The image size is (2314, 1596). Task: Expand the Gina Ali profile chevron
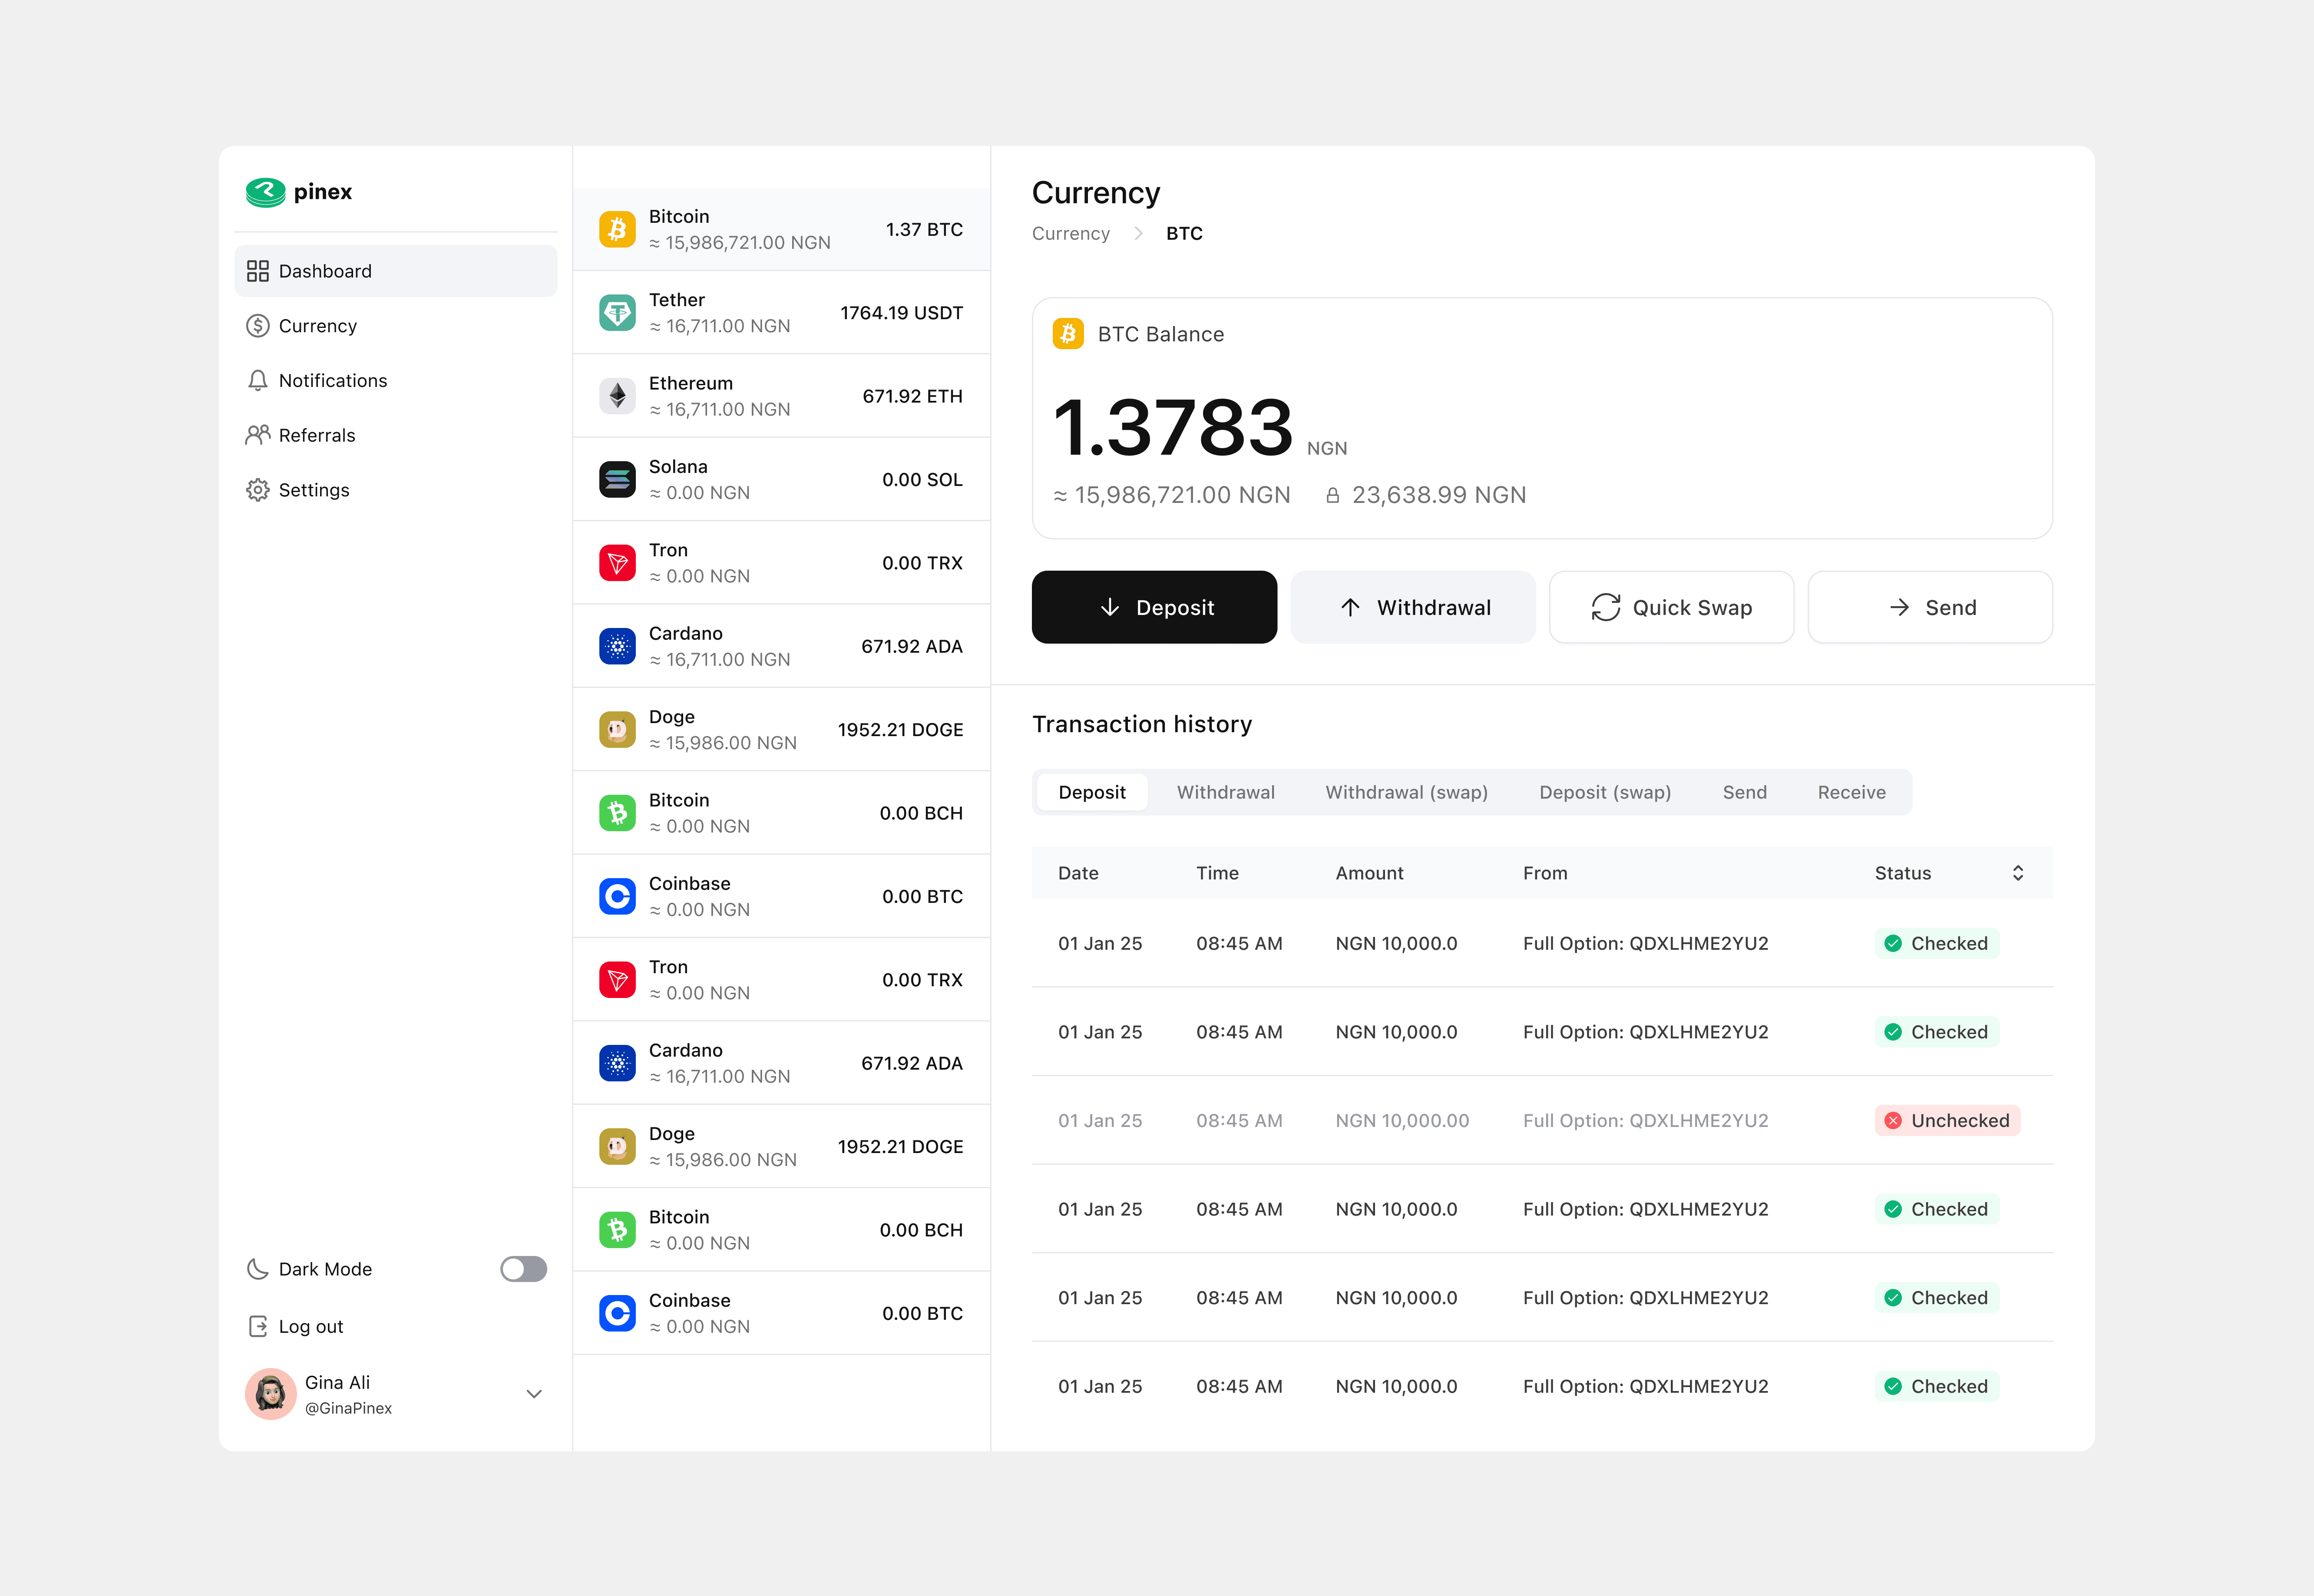click(x=534, y=1393)
